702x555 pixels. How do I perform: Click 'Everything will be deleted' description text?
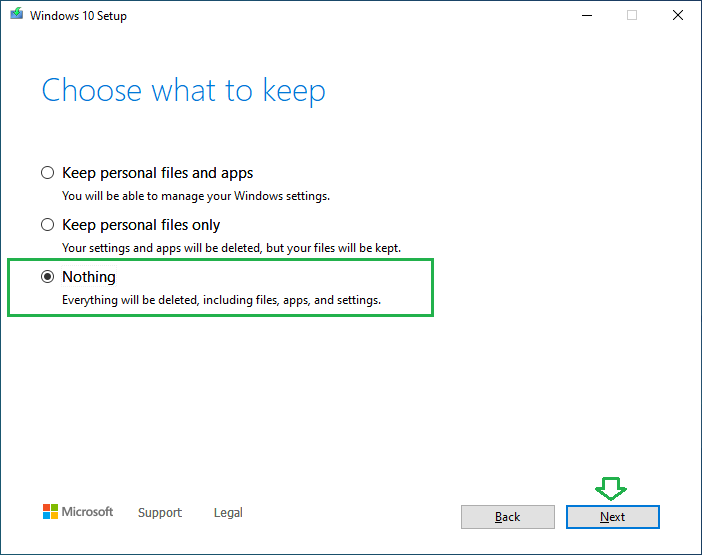222,300
